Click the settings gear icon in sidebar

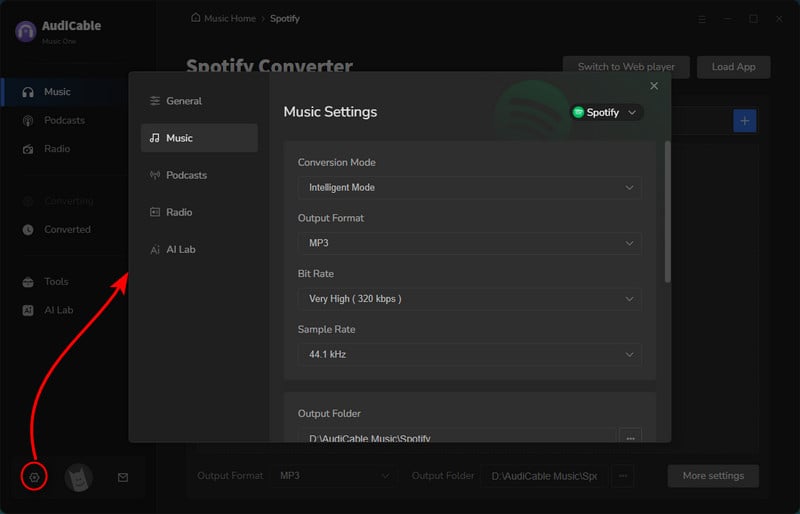click(x=34, y=477)
